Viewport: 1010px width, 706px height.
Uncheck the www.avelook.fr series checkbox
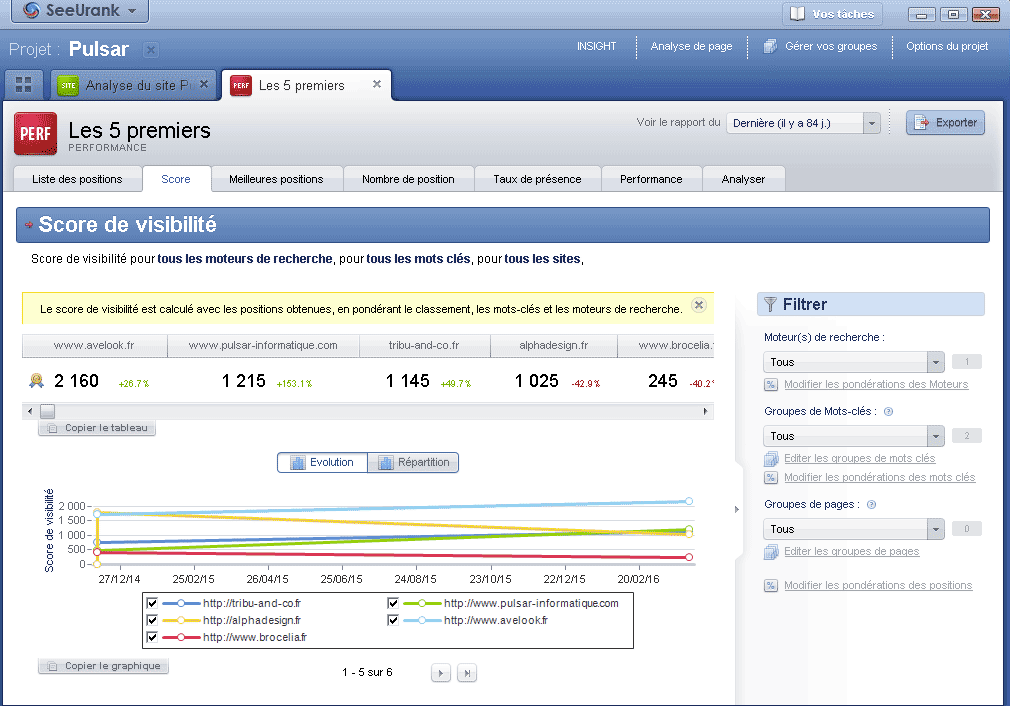(393, 620)
